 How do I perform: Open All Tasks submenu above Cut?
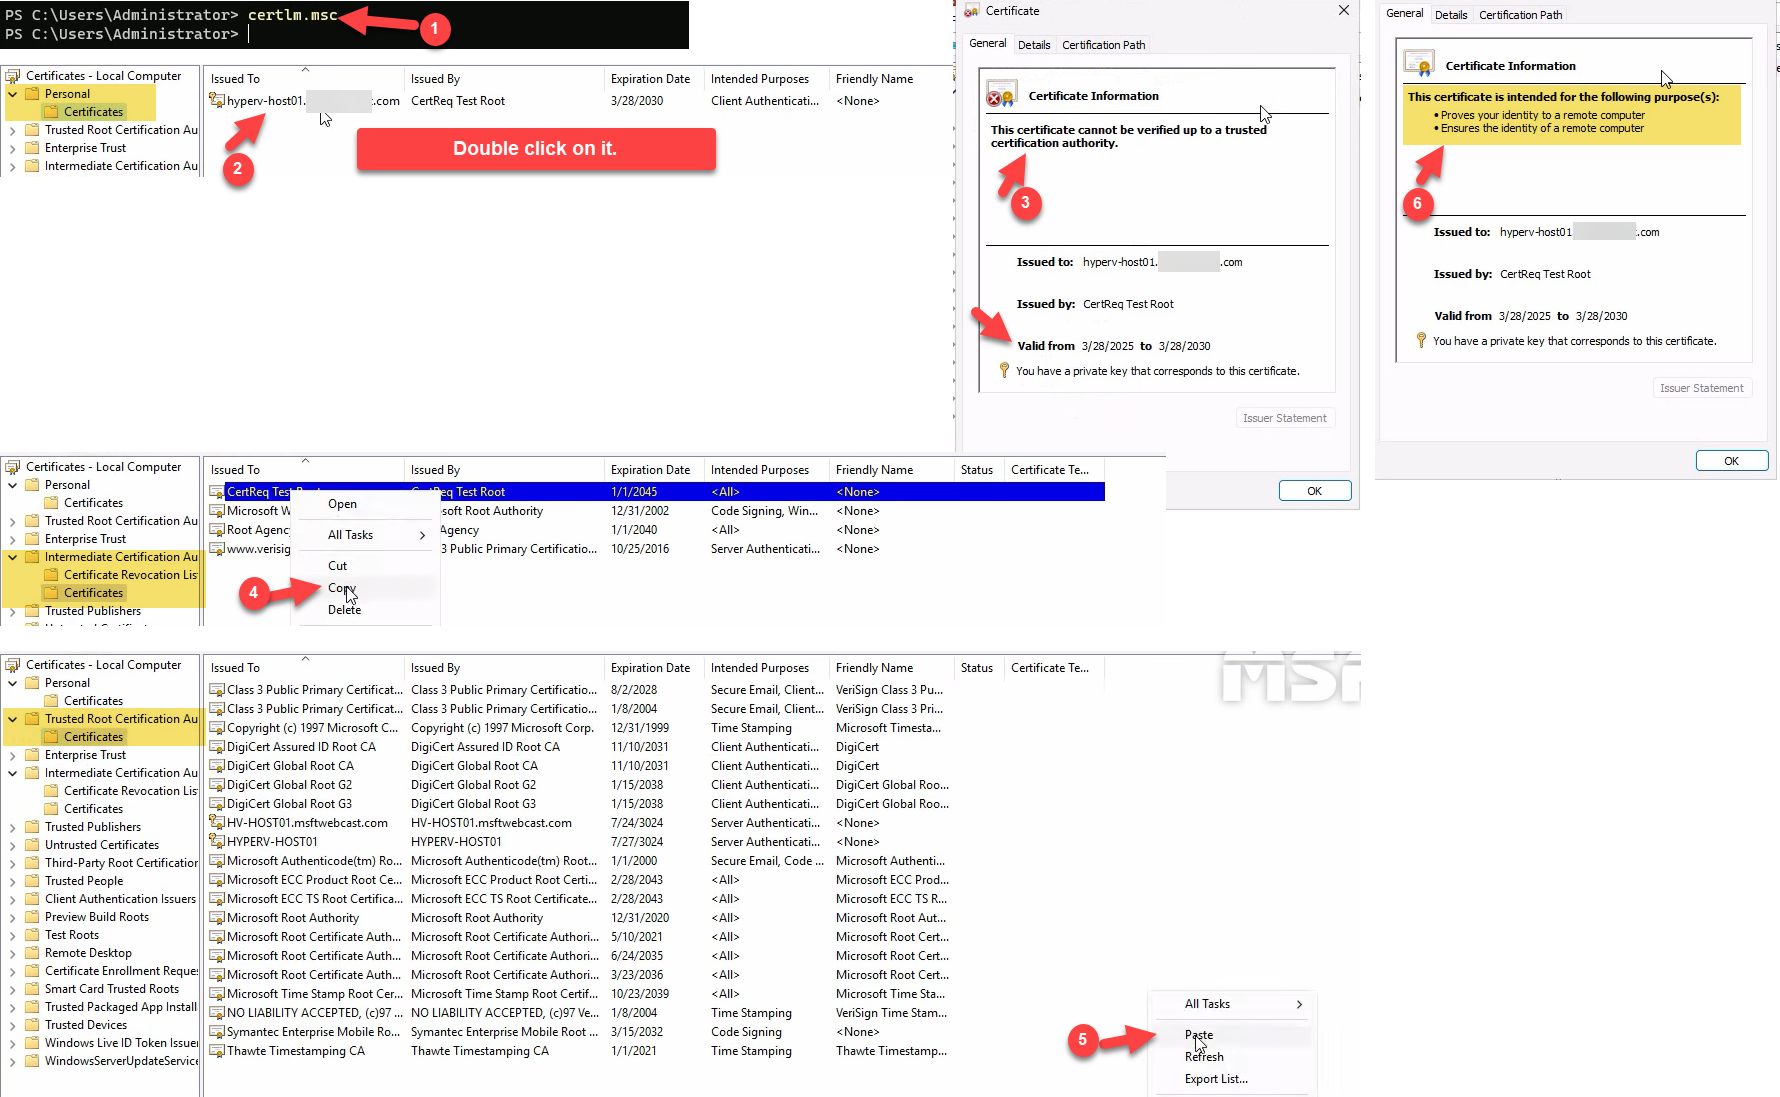pyautogui.click(x=365, y=535)
